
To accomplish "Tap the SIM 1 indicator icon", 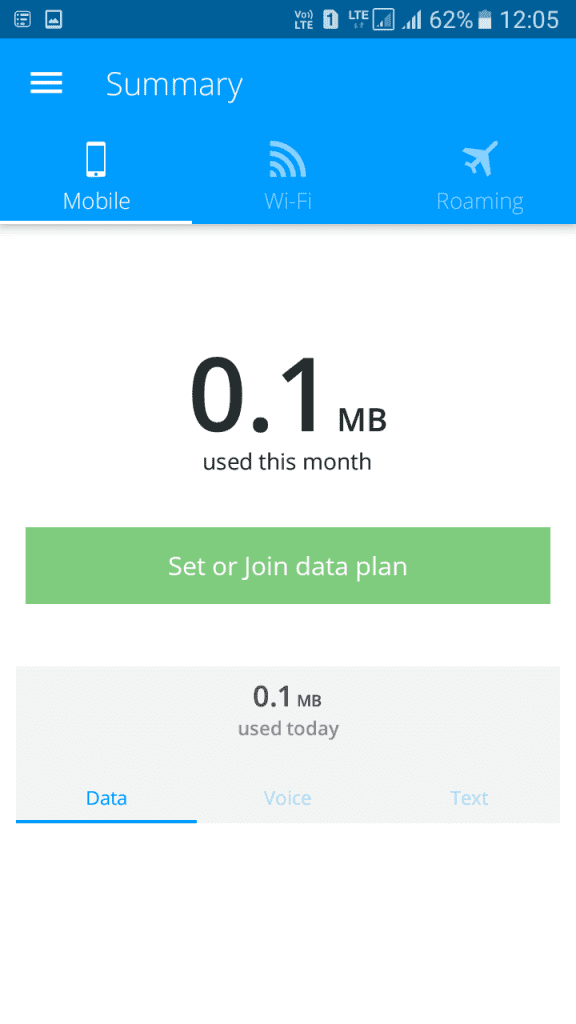I will tap(331, 20).
